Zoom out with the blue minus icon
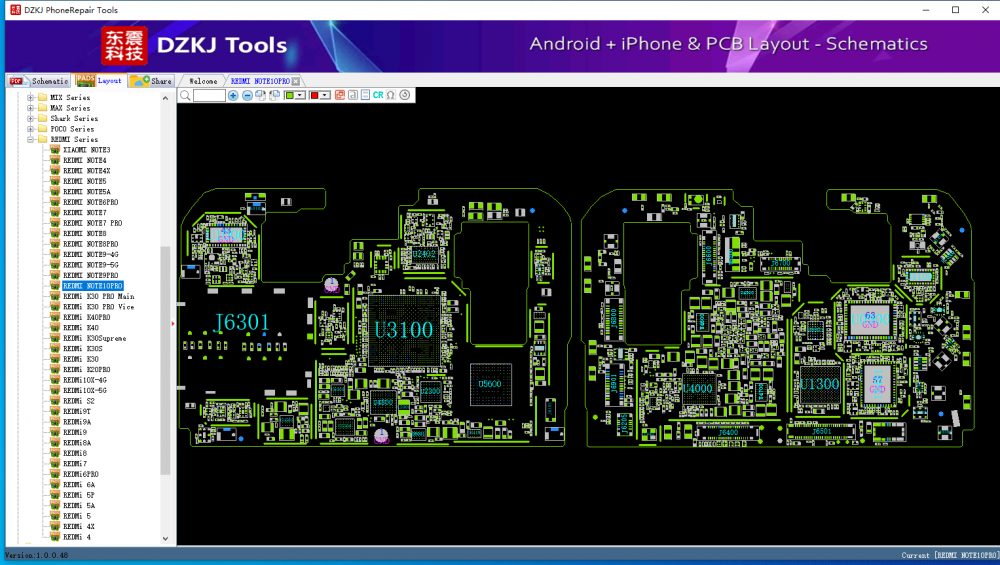1000x565 pixels. [247, 96]
